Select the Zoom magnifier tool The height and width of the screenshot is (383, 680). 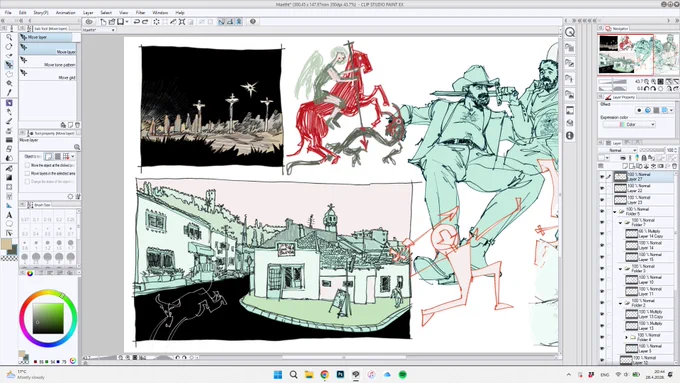9,37
